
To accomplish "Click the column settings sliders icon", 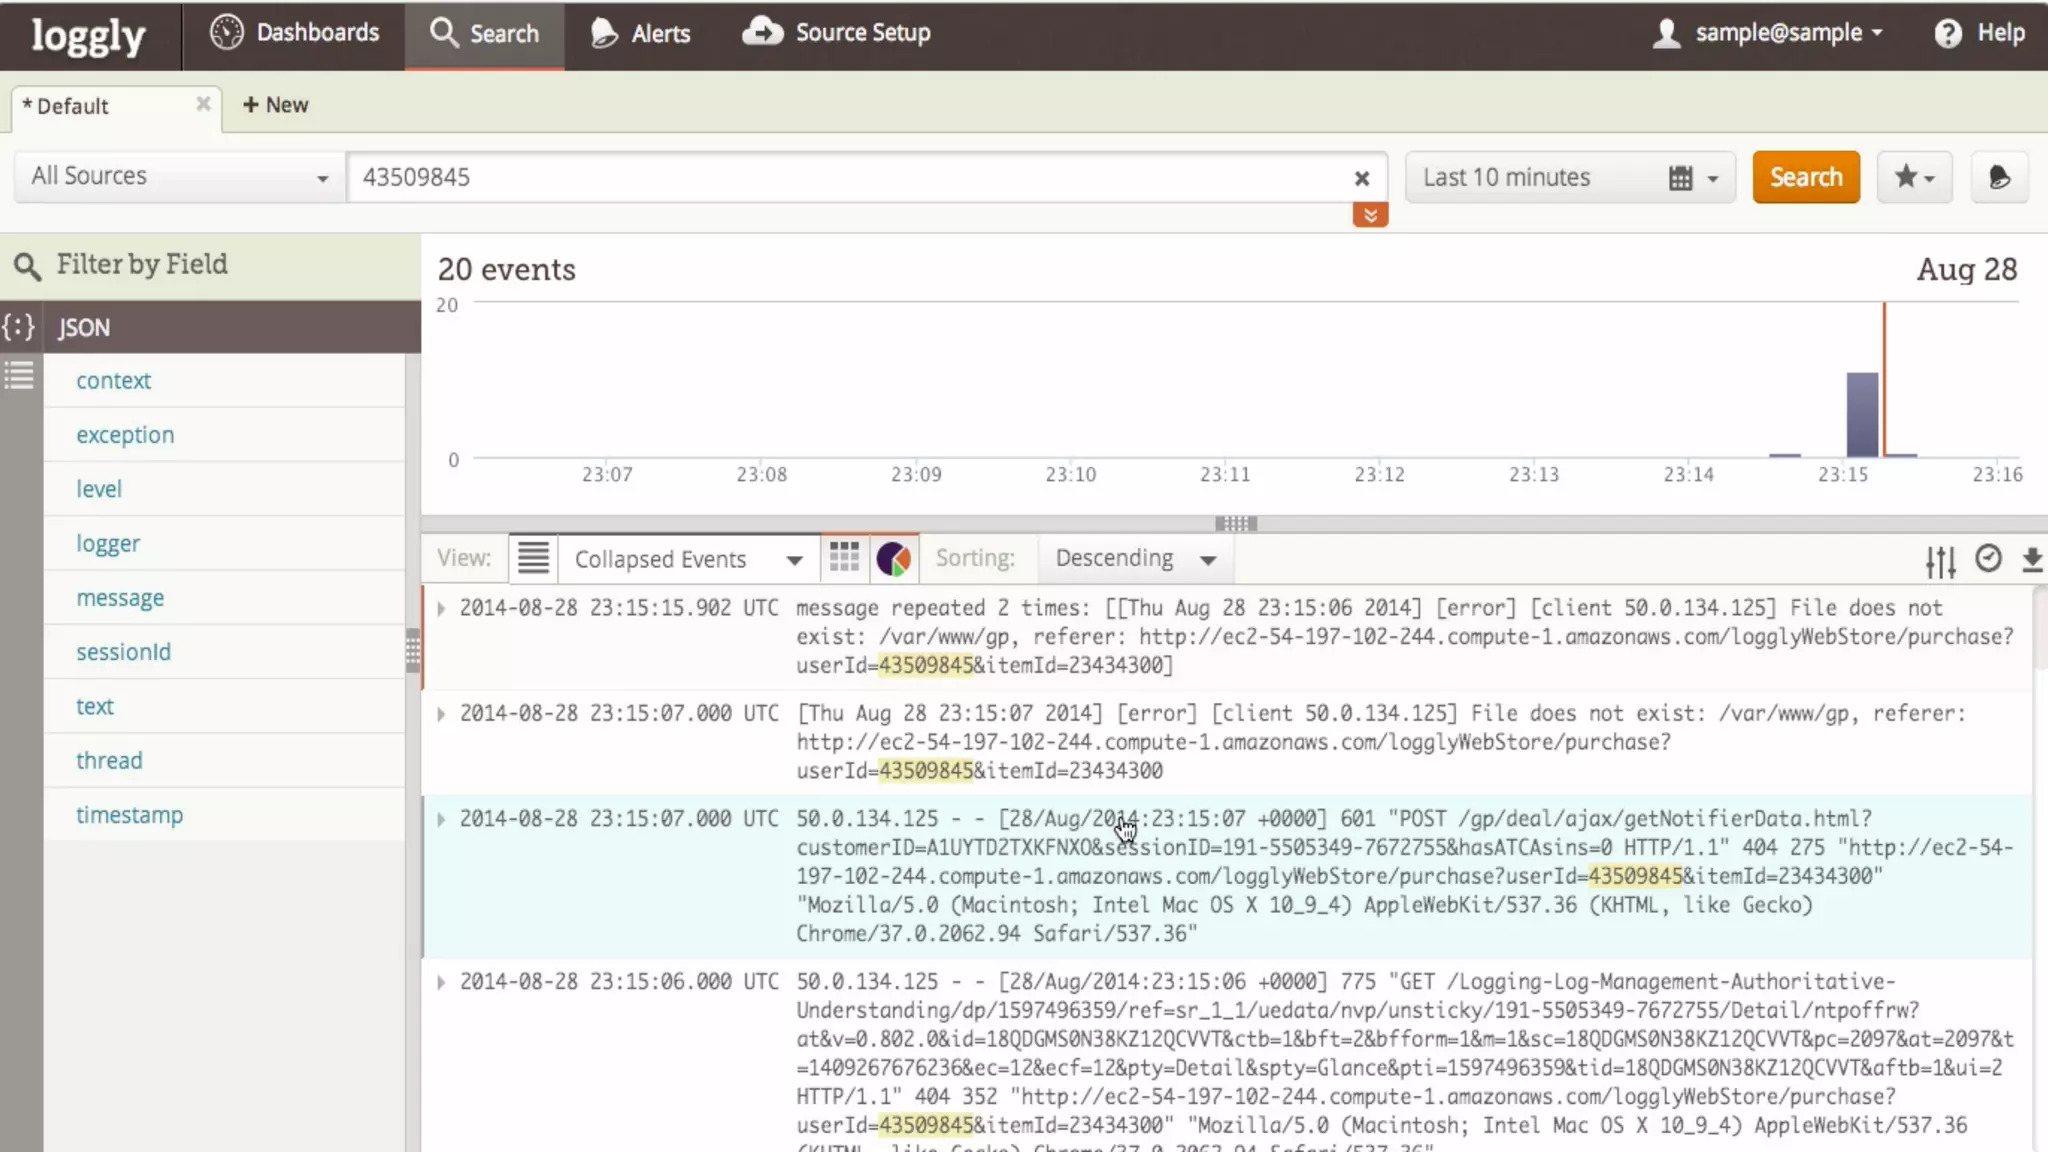I will [1940, 561].
